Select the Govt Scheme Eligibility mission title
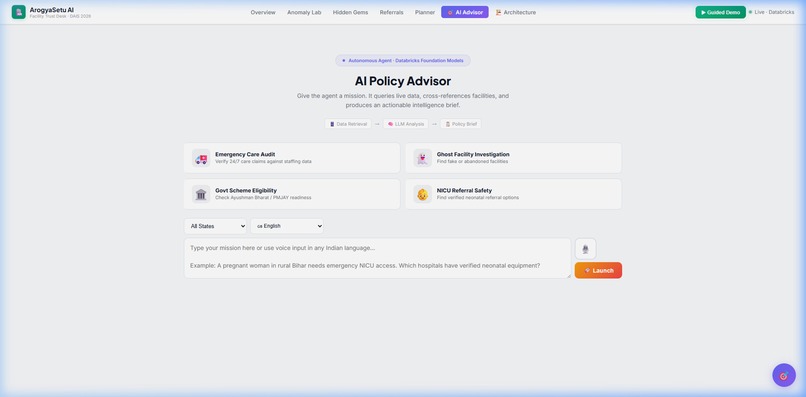This screenshot has width=806, height=397. tap(246, 190)
